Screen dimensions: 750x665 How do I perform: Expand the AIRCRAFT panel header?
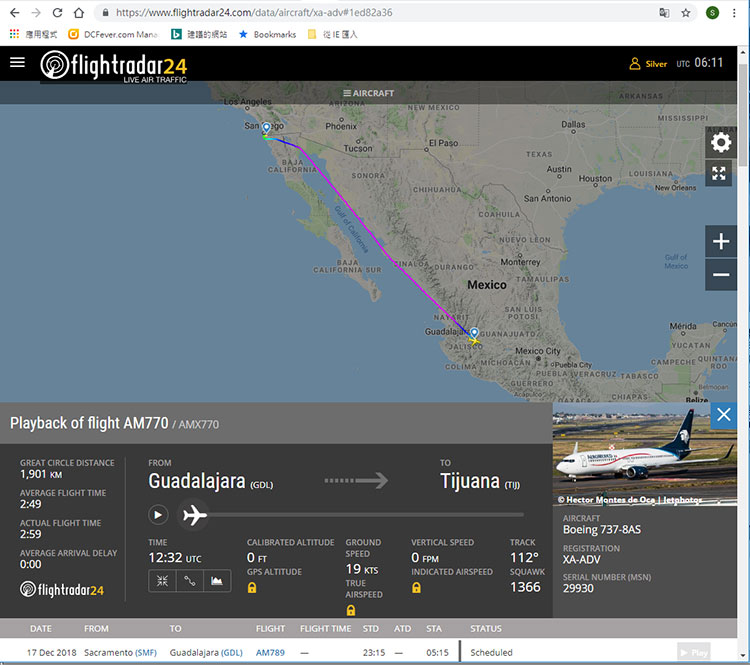(x=368, y=93)
